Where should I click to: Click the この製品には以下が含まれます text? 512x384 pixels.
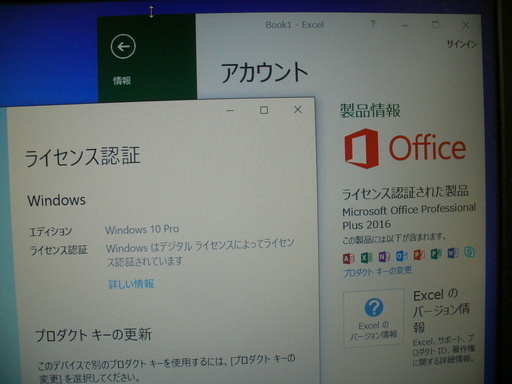click(x=394, y=238)
